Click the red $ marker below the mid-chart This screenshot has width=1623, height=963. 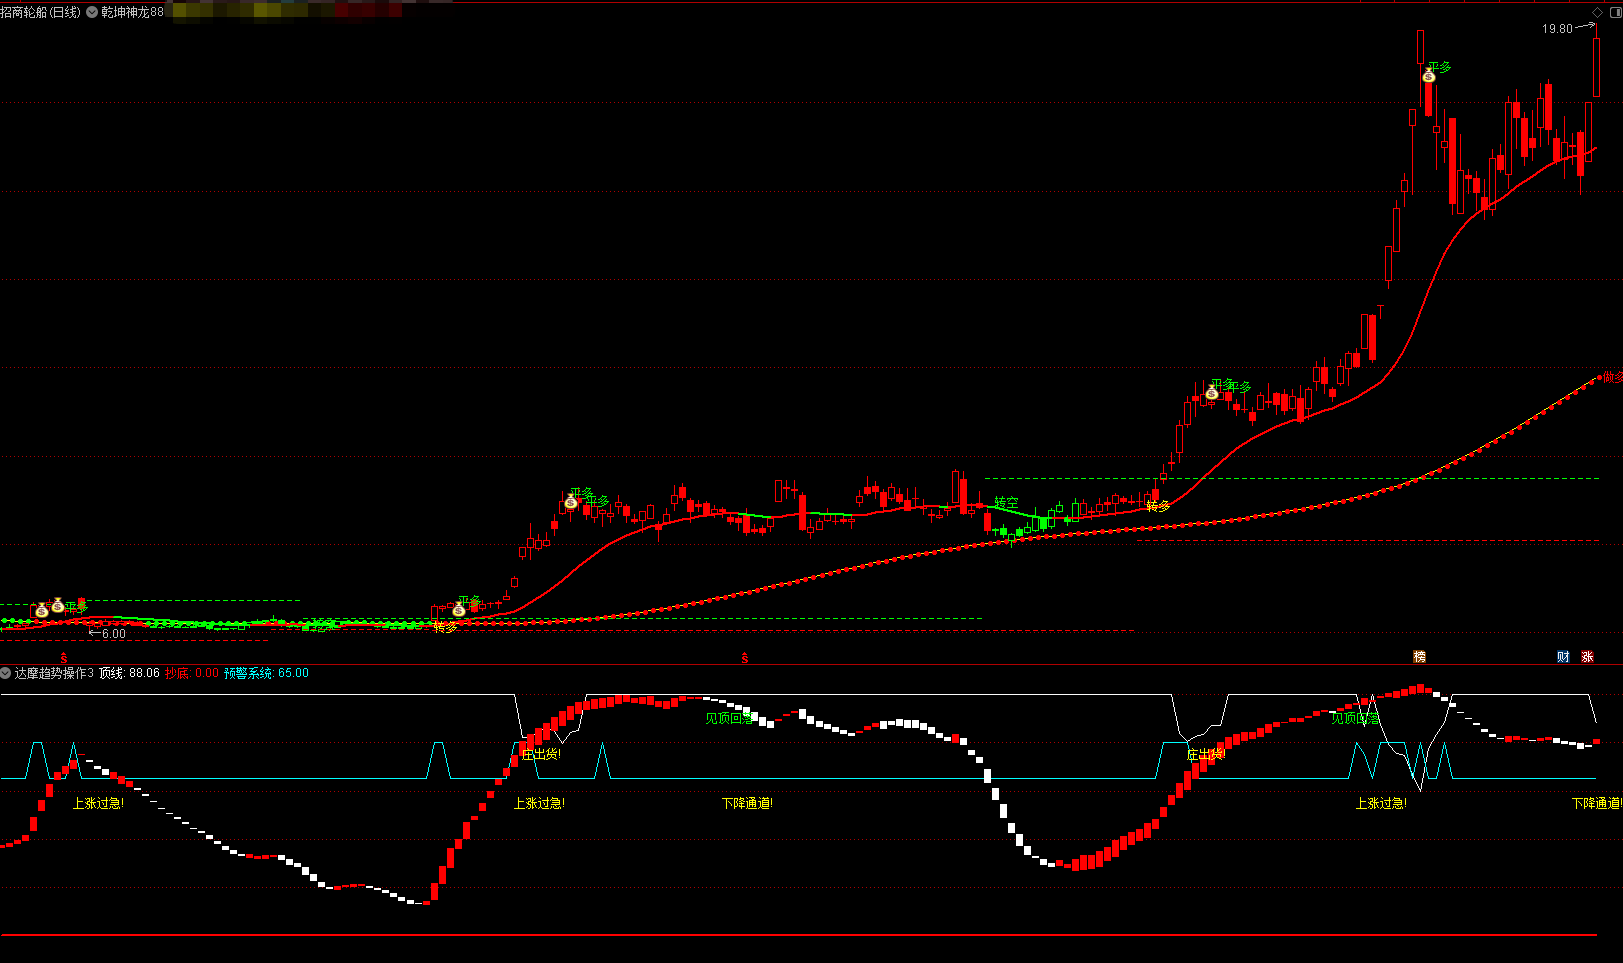tap(744, 658)
